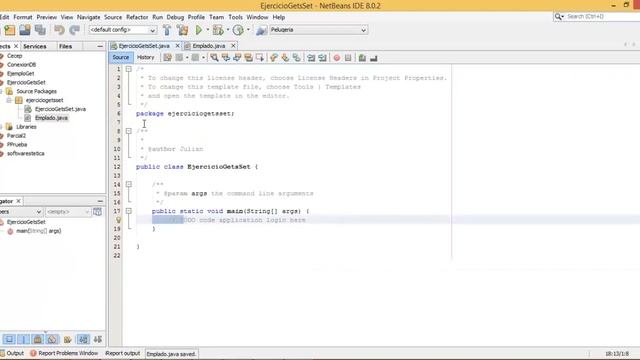Toggle Rectangular Selection icon

(x=260, y=58)
